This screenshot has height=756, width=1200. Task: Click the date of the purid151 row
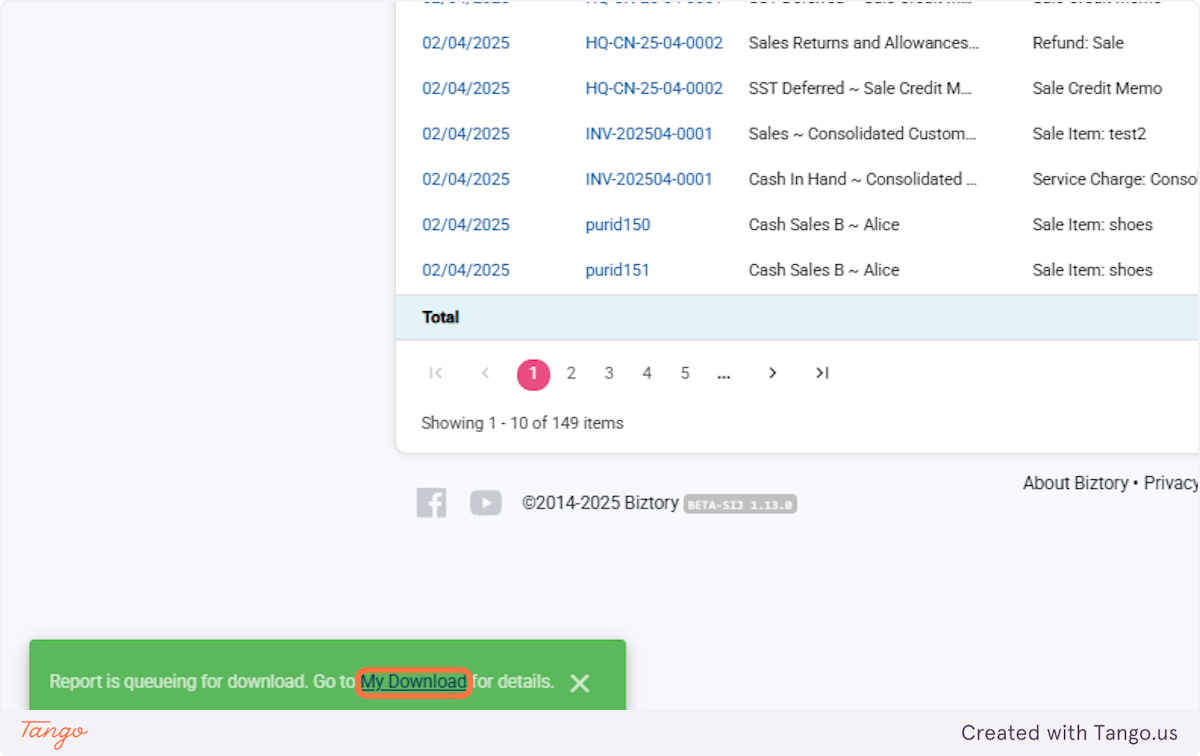(466, 270)
